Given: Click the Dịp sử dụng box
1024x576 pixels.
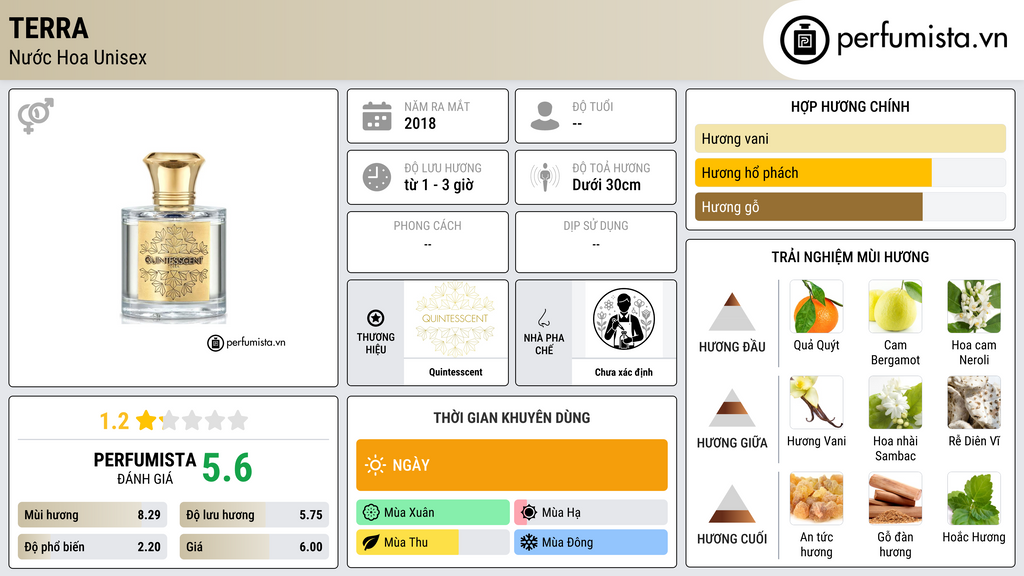Looking at the screenshot, I should coord(596,242).
